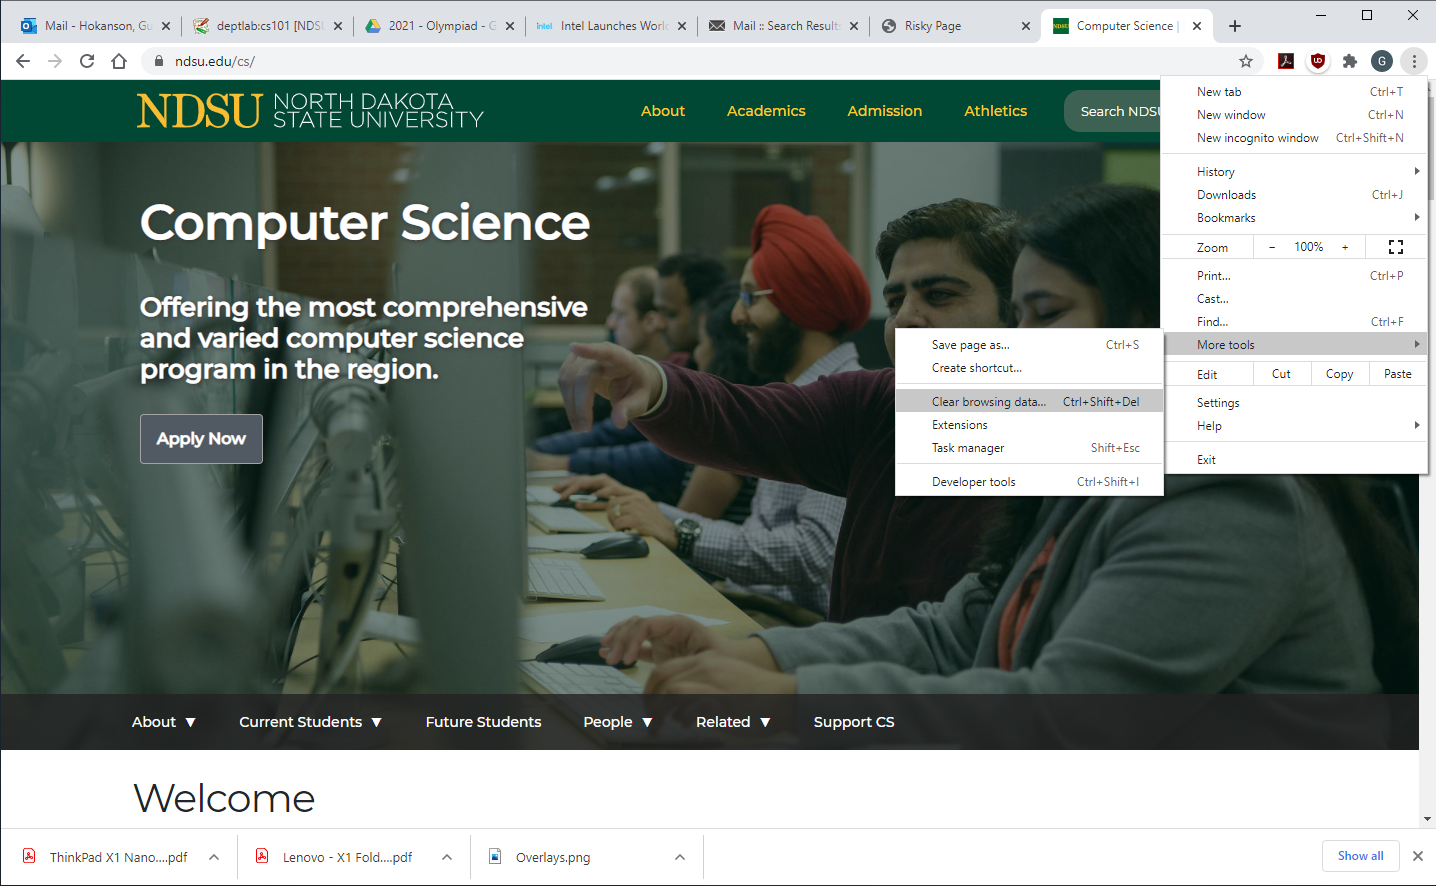
Task: Click Show all downloads button
Action: (1360, 856)
